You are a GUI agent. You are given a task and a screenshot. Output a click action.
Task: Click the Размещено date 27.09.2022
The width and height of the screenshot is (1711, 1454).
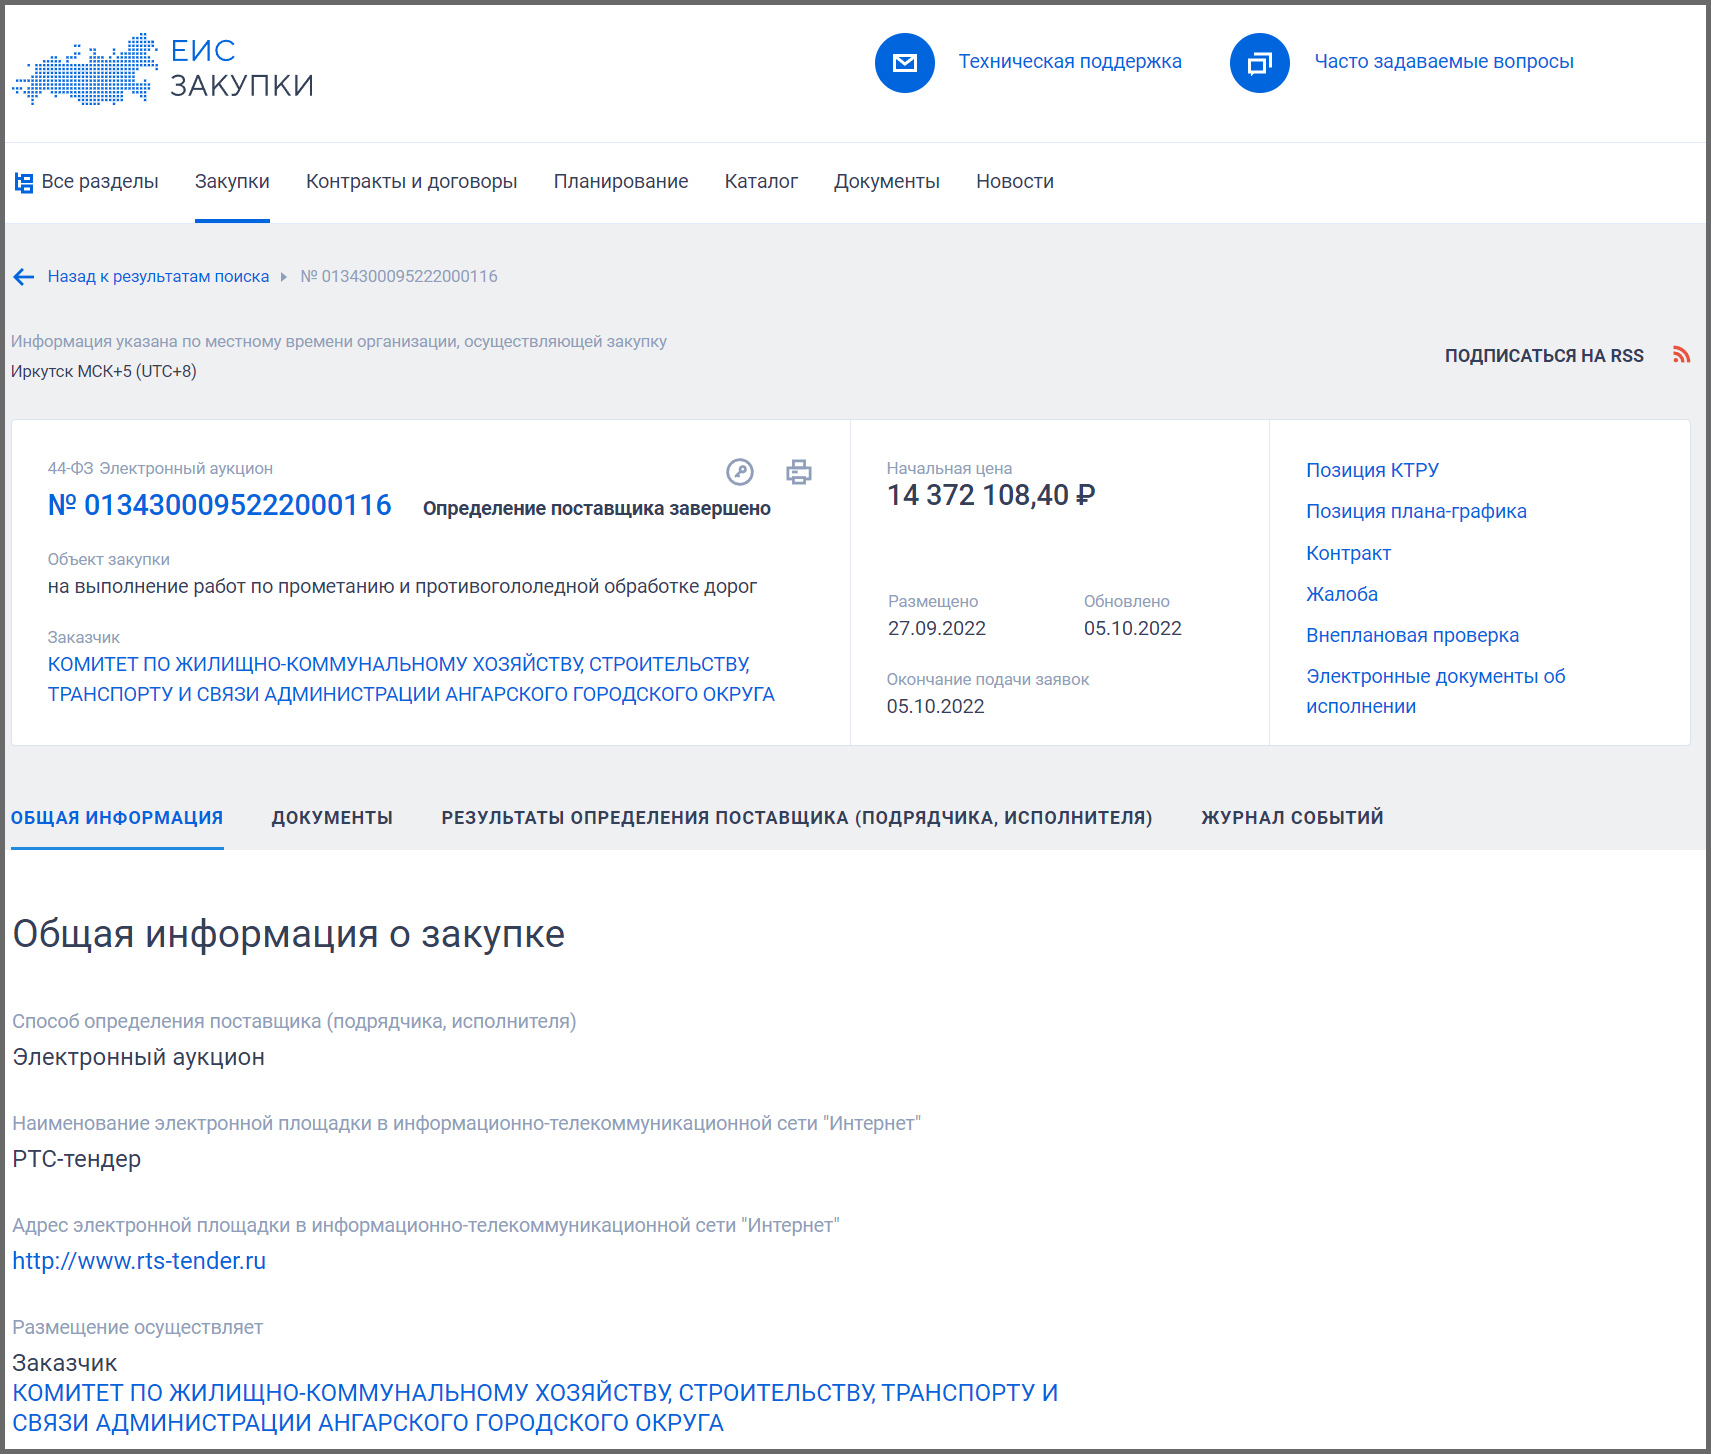coord(937,628)
